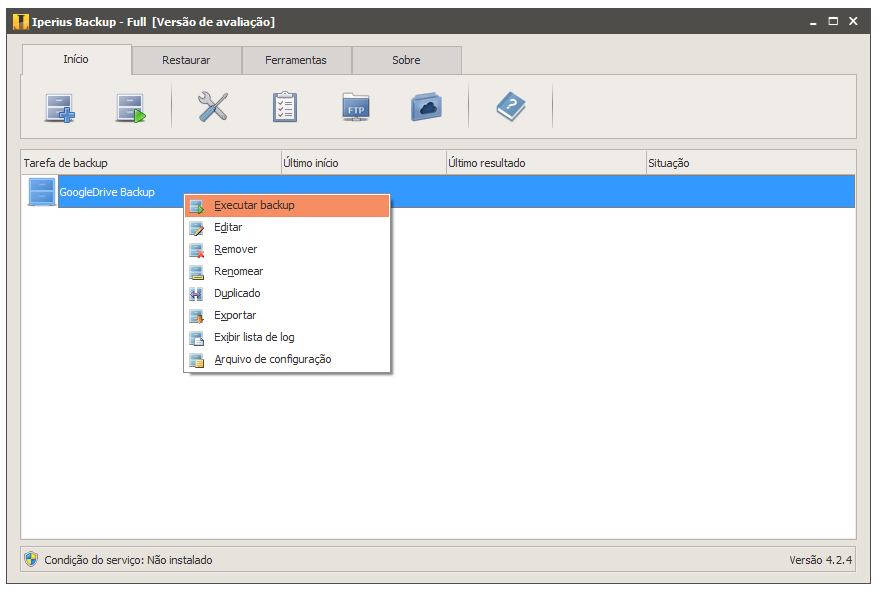Choose Executar backup from context menu
880x593 pixels.
click(287, 205)
